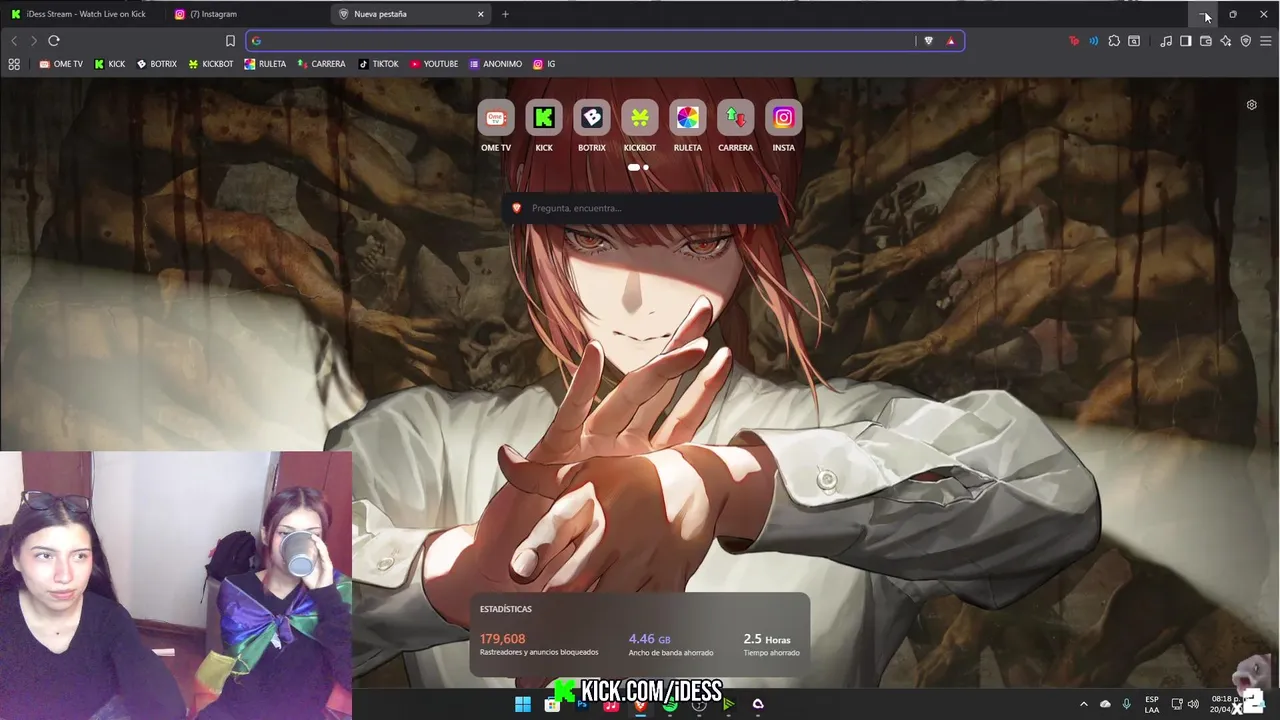Screen dimensions: 1280x720
Task: Click the 179,608 trackers blocked stat
Action: 538,645
